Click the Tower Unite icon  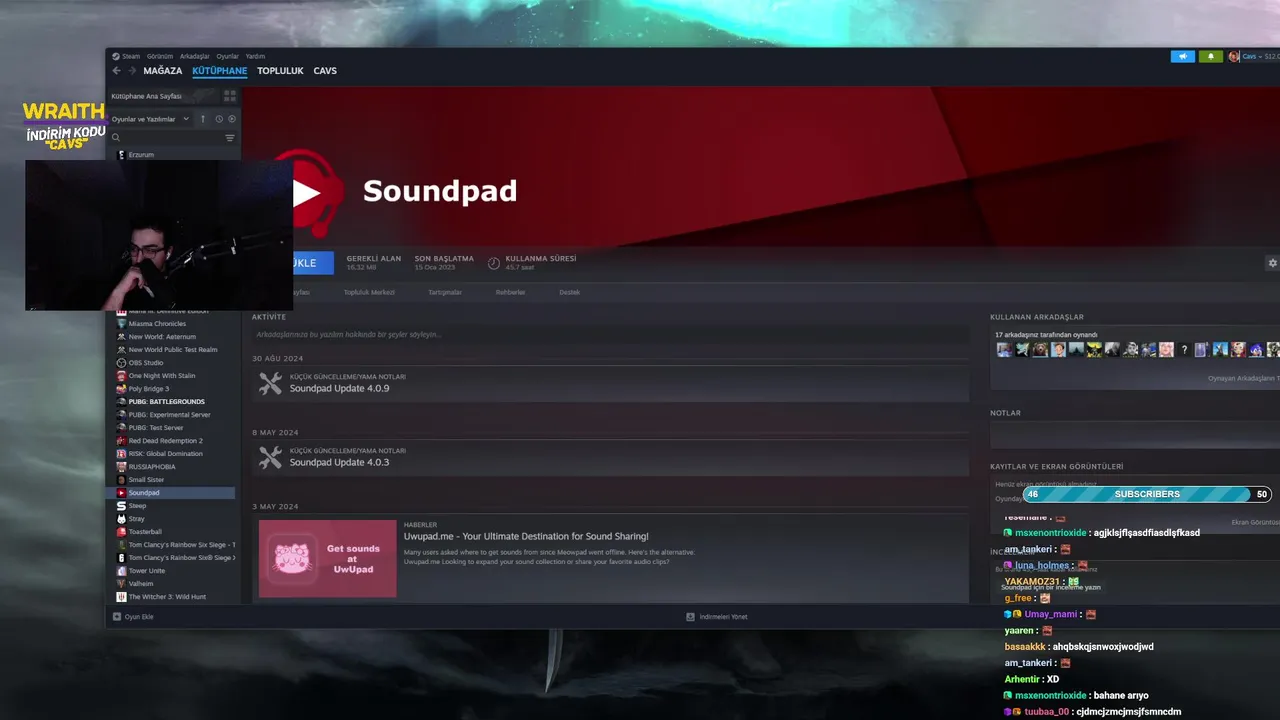pos(121,571)
